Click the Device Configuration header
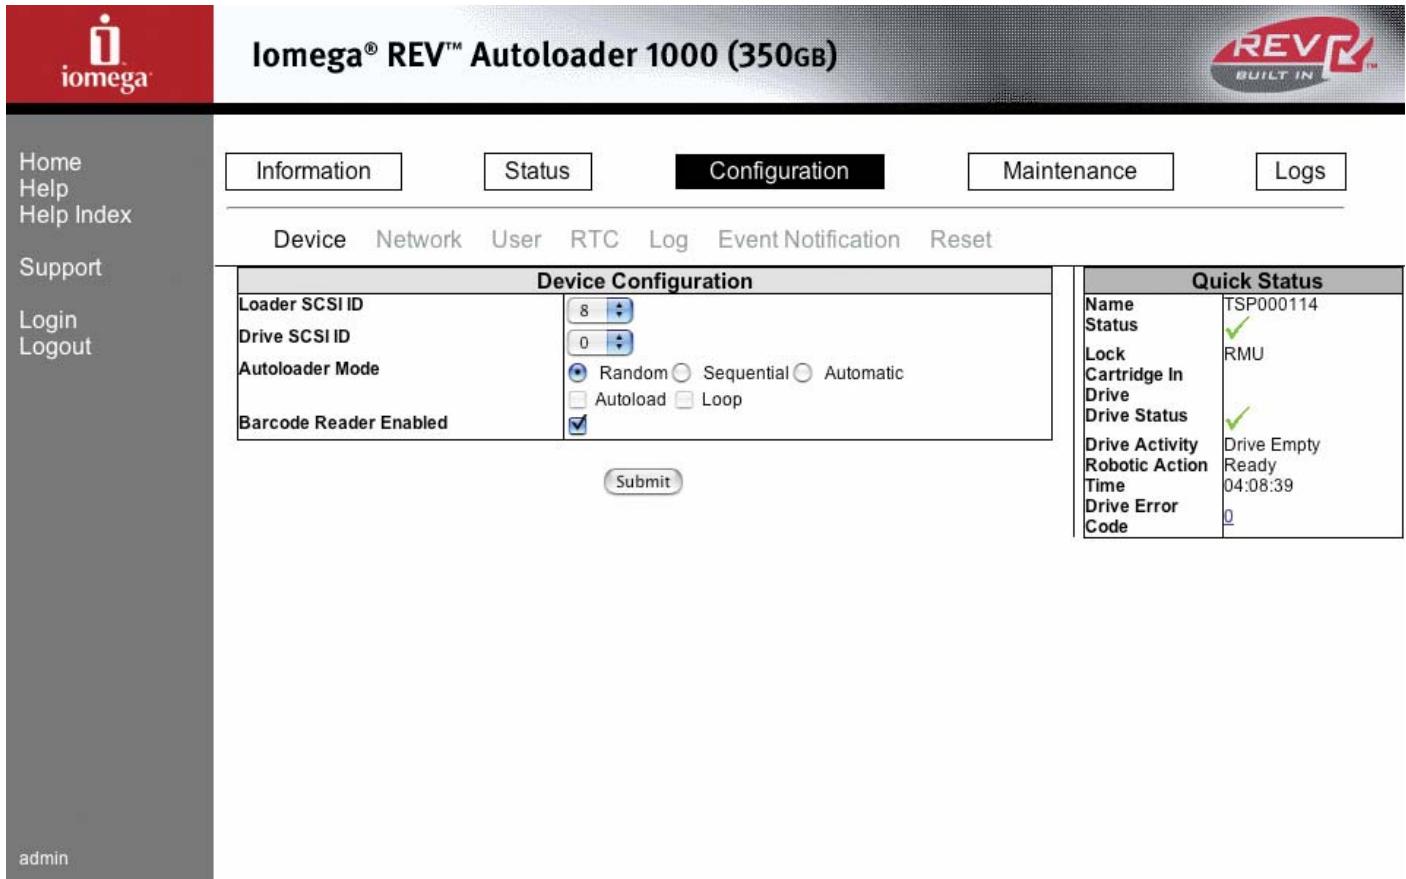The image size is (1406, 879). (645, 281)
